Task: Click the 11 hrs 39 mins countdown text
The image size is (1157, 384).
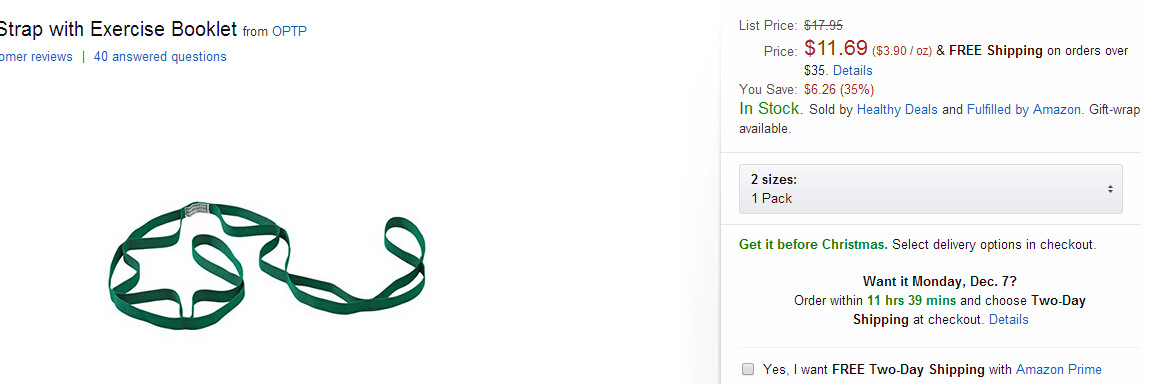Action: (911, 301)
